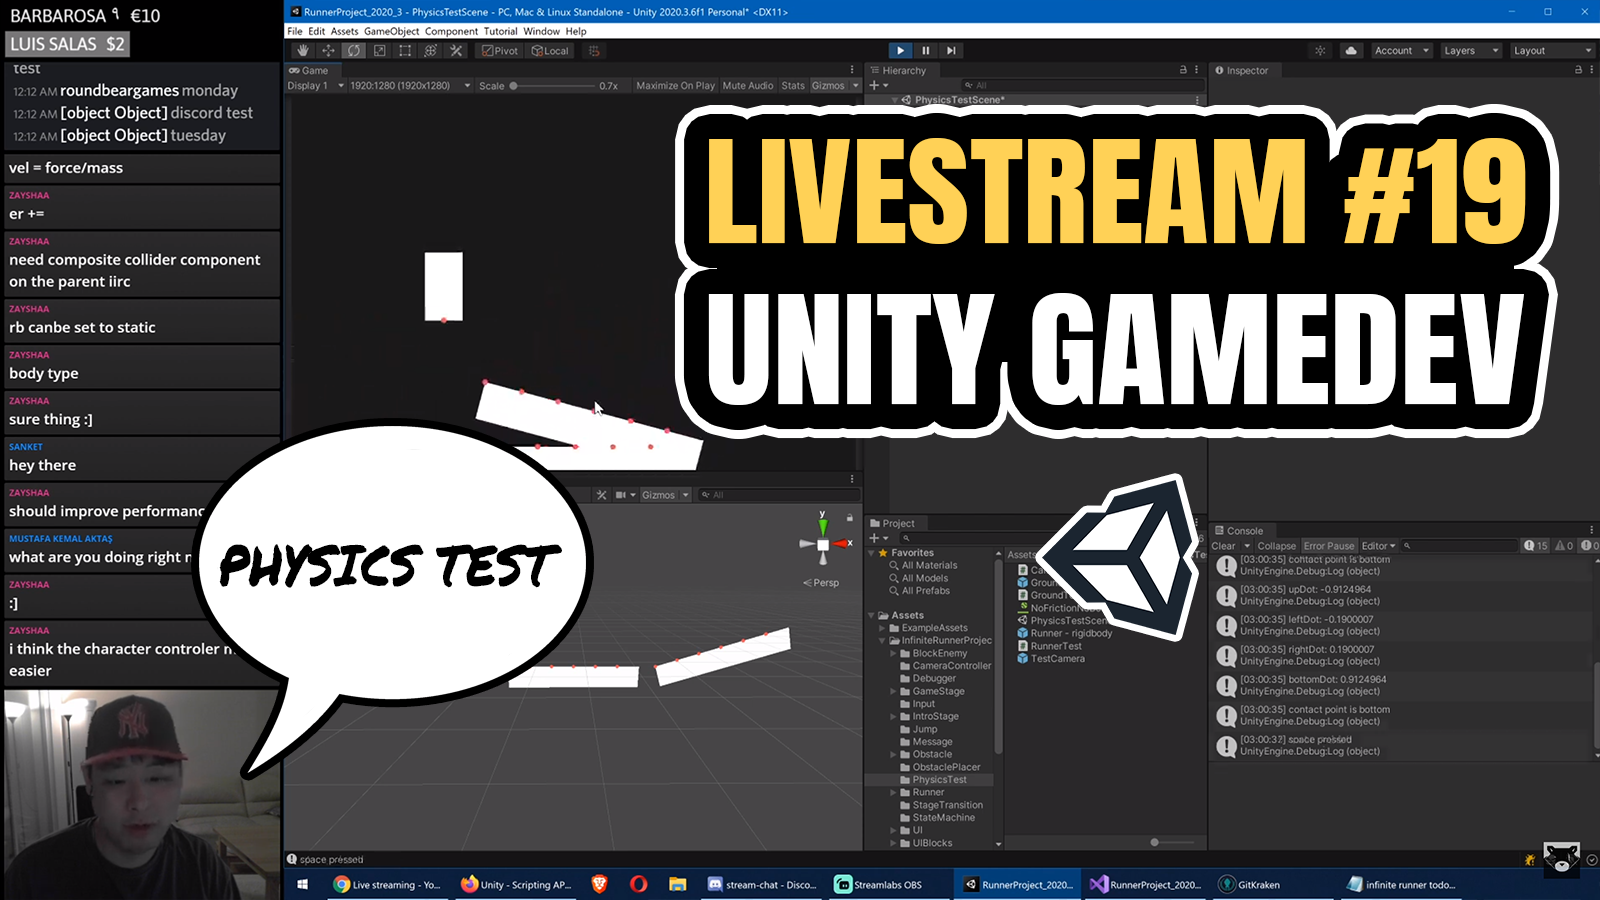This screenshot has width=1600, height=900.
Task: Toggle Stats overlay in Game view
Action: click(793, 86)
